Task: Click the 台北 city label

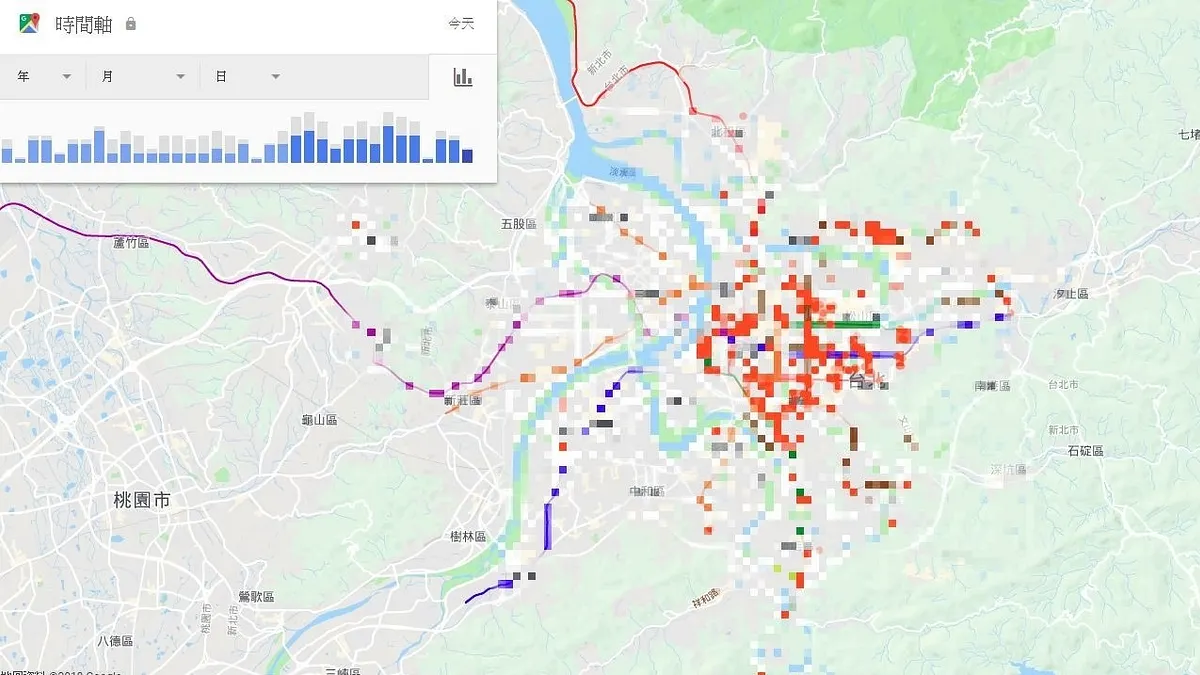Action: pos(862,379)
